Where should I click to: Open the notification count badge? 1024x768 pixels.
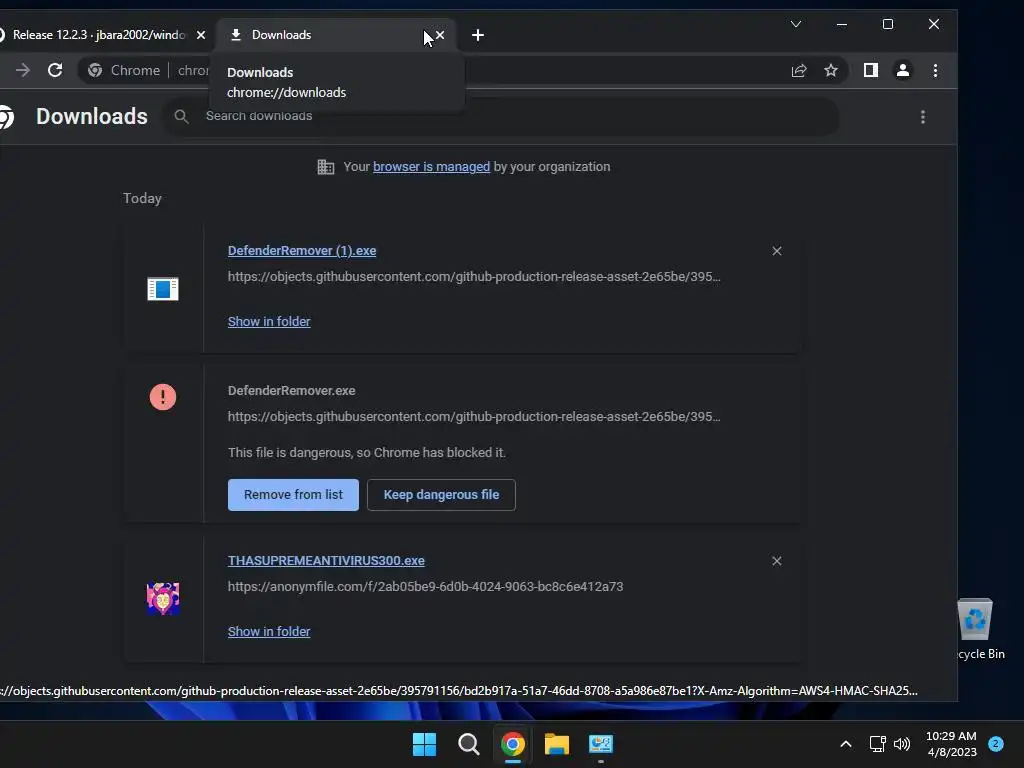coord(996,743)
